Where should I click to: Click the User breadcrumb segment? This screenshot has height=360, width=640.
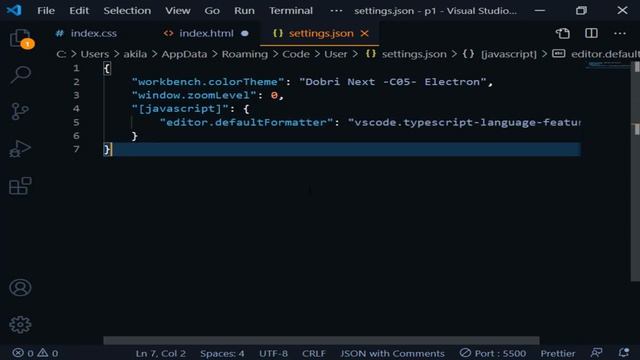[336, 54]
